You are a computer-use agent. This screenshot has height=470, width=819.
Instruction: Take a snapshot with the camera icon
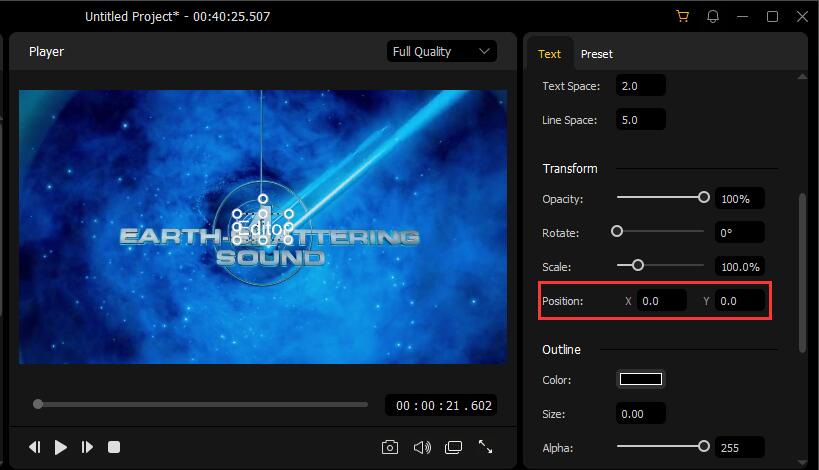pyautogui.click(x=390, y=447)
